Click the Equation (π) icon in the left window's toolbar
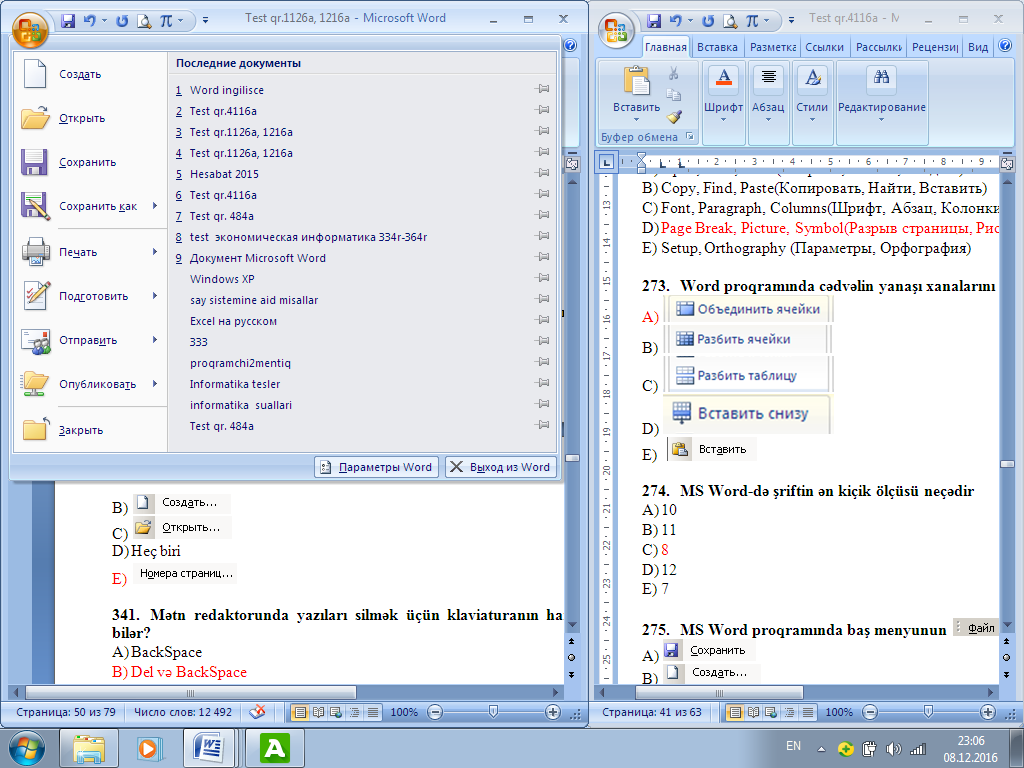Viewport: 1024px width, 768px height. click(167, 21)
